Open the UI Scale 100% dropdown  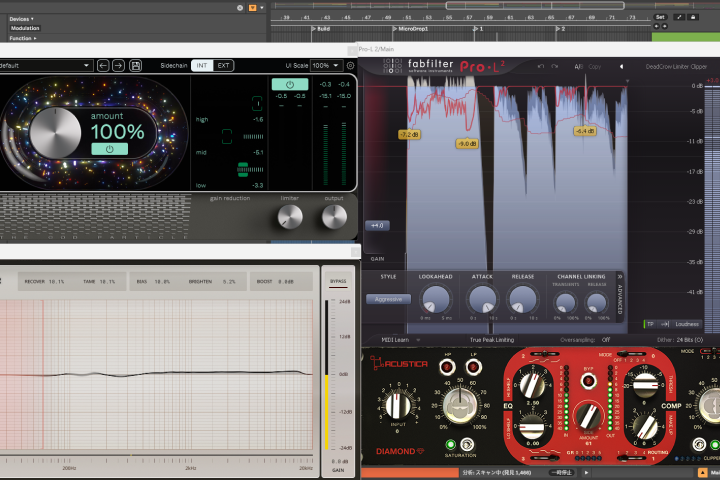point(326,66)
